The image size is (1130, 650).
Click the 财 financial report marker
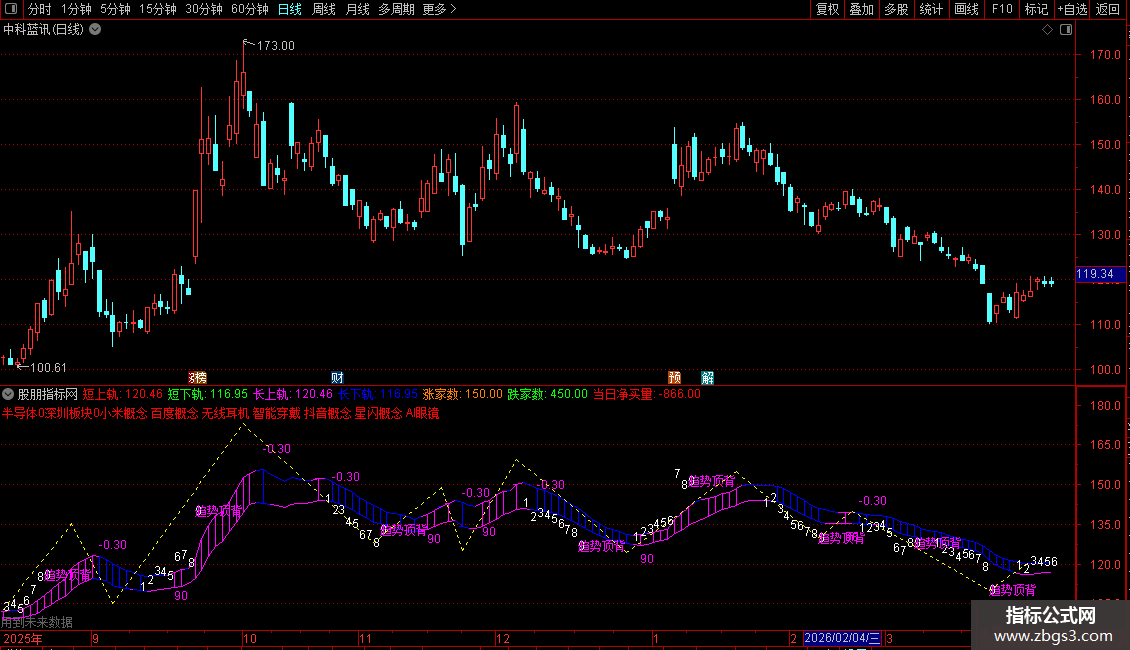pyautogui.click(x=337, y=378)
